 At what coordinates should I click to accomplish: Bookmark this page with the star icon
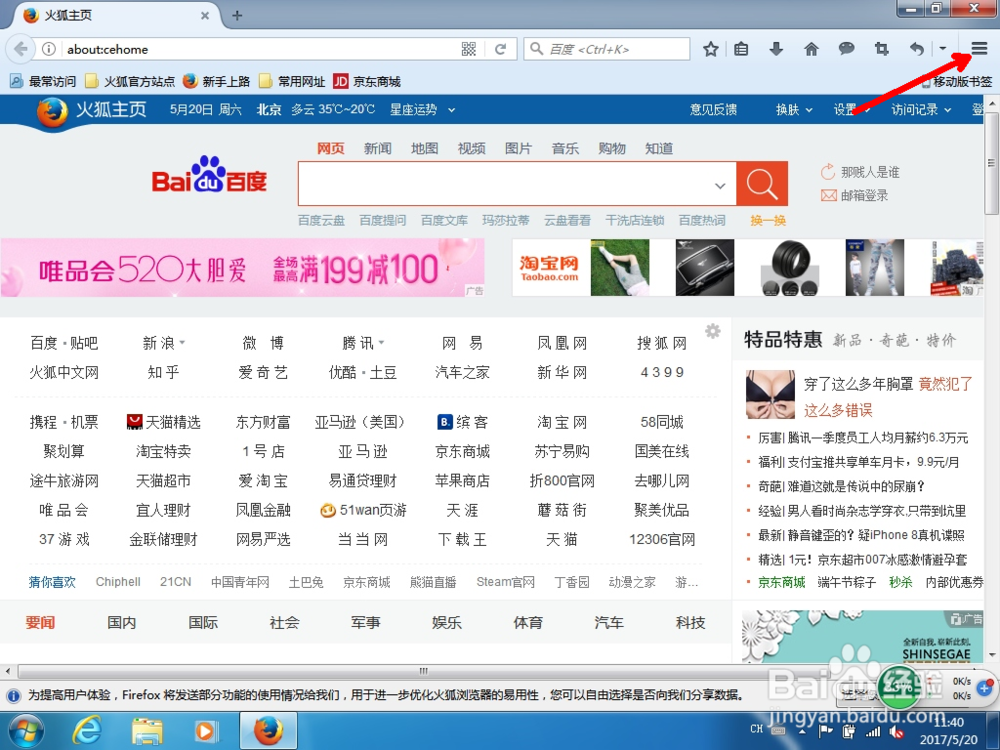click(710, 48)
